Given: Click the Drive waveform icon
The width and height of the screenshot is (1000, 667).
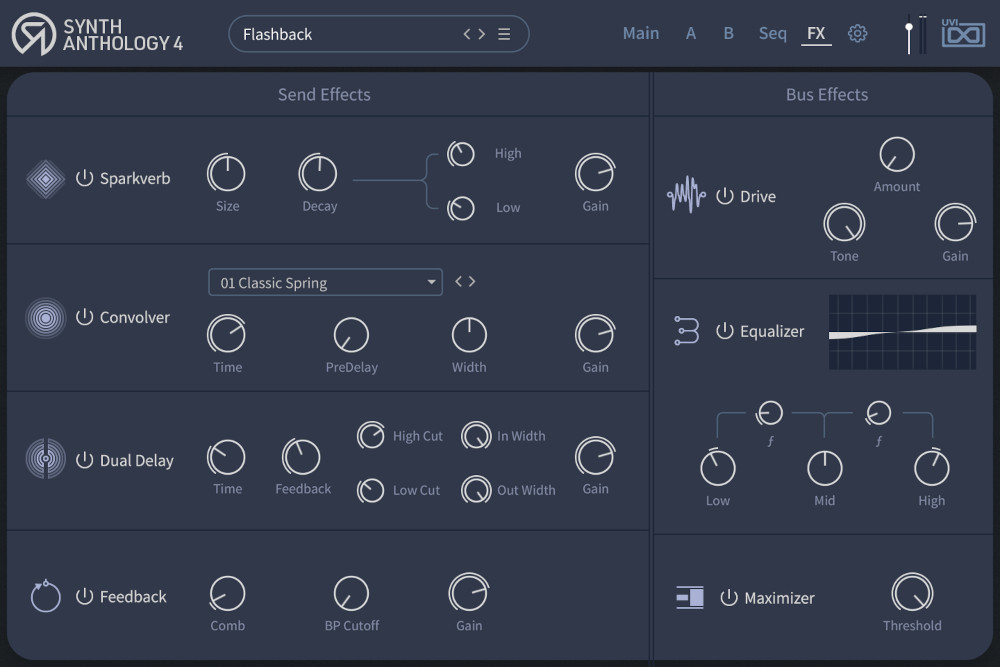Looking at the screenshot, I should 686,196.
